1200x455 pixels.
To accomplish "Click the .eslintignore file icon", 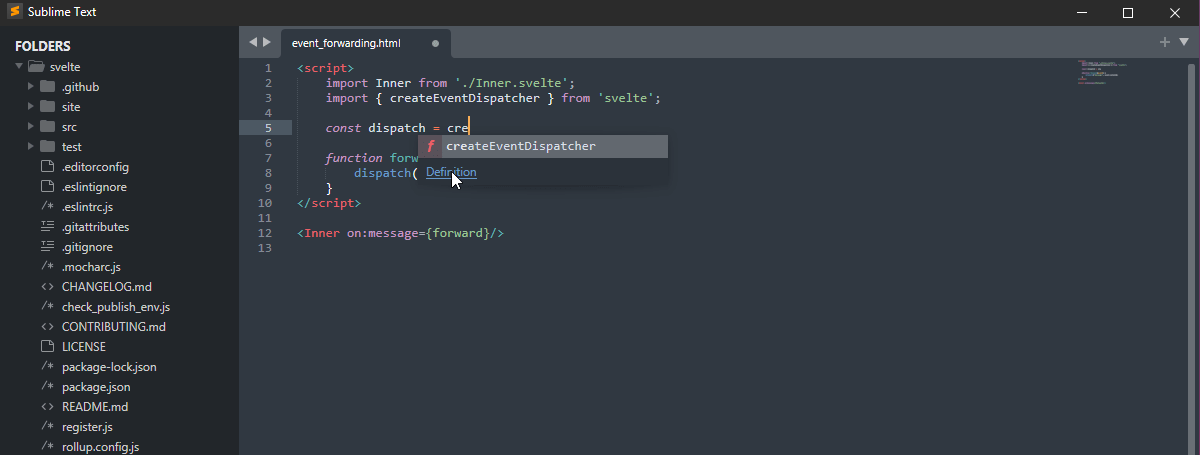I will tap(47, 186).
